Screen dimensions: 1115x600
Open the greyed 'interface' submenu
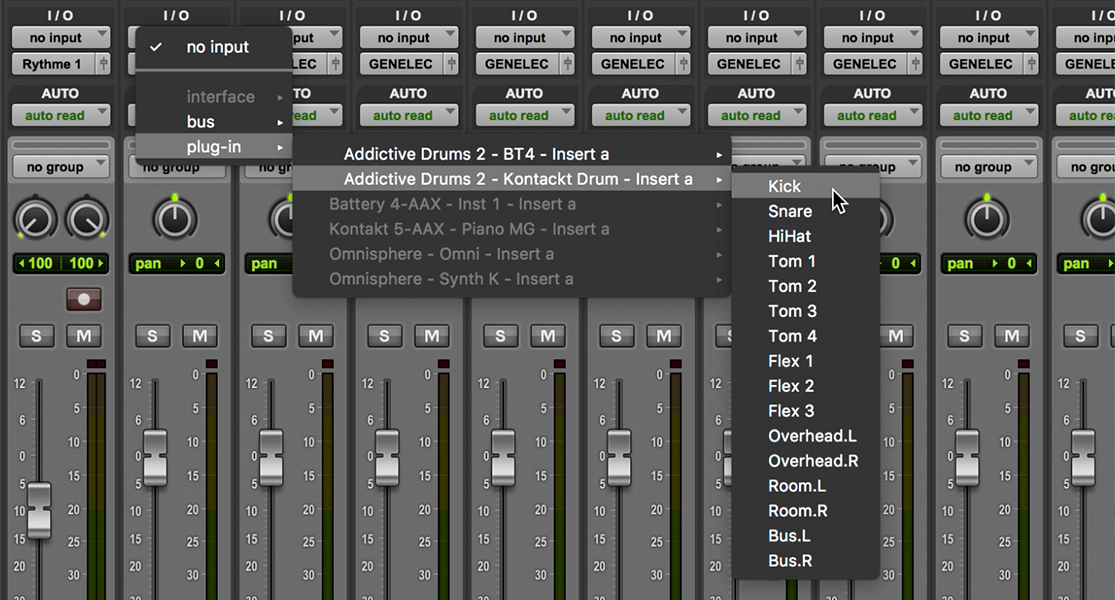pos(213,97)
